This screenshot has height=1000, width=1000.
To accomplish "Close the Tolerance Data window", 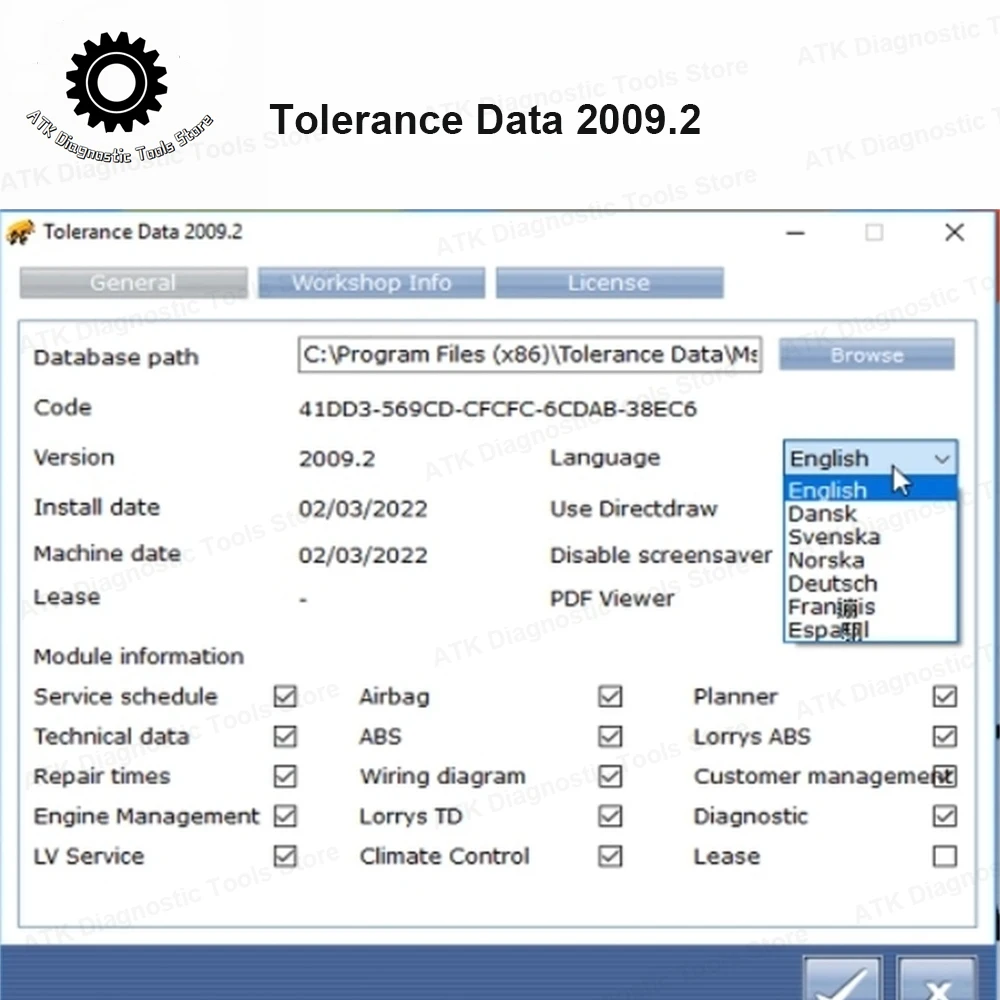I will (x=955, y=233).
